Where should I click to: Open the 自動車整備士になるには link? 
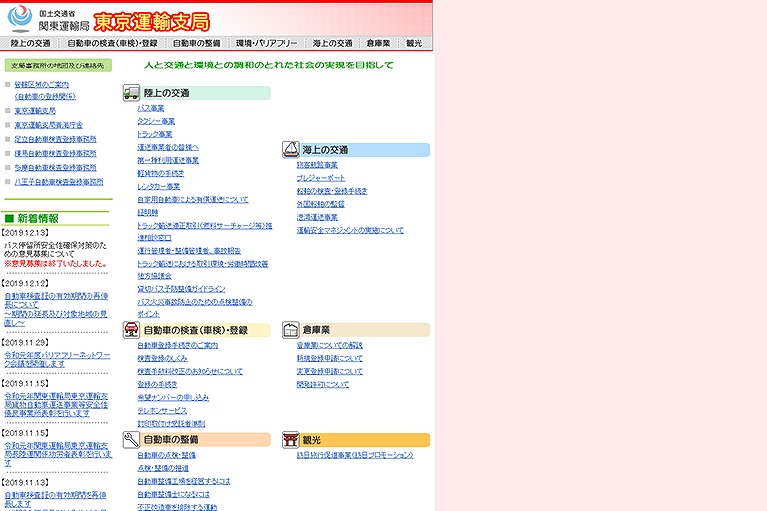tap(174, 494)
